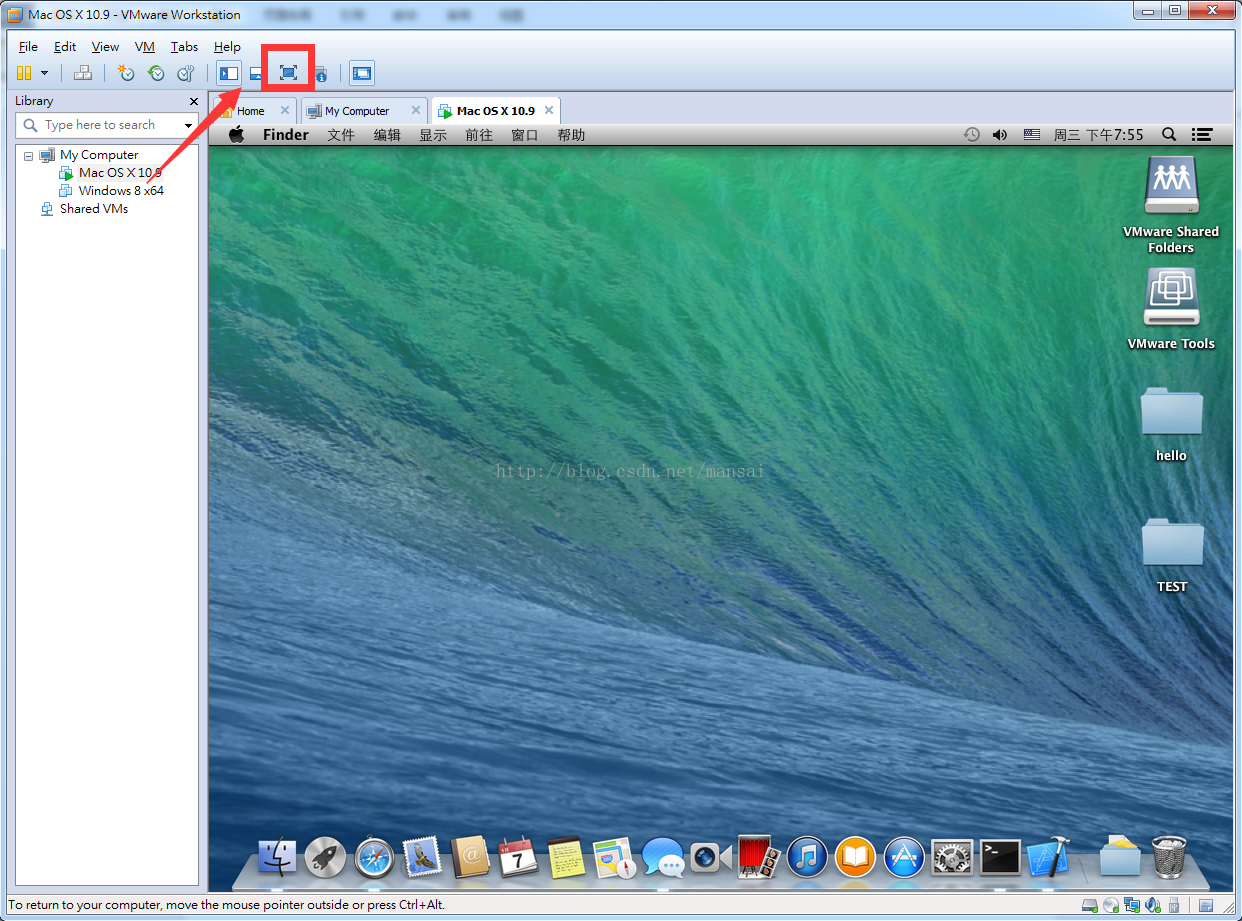Image resolution: width=1242 pixels, height=921 pixels.
Task: Open the Tabs menu
Action: tap(184, 47)
